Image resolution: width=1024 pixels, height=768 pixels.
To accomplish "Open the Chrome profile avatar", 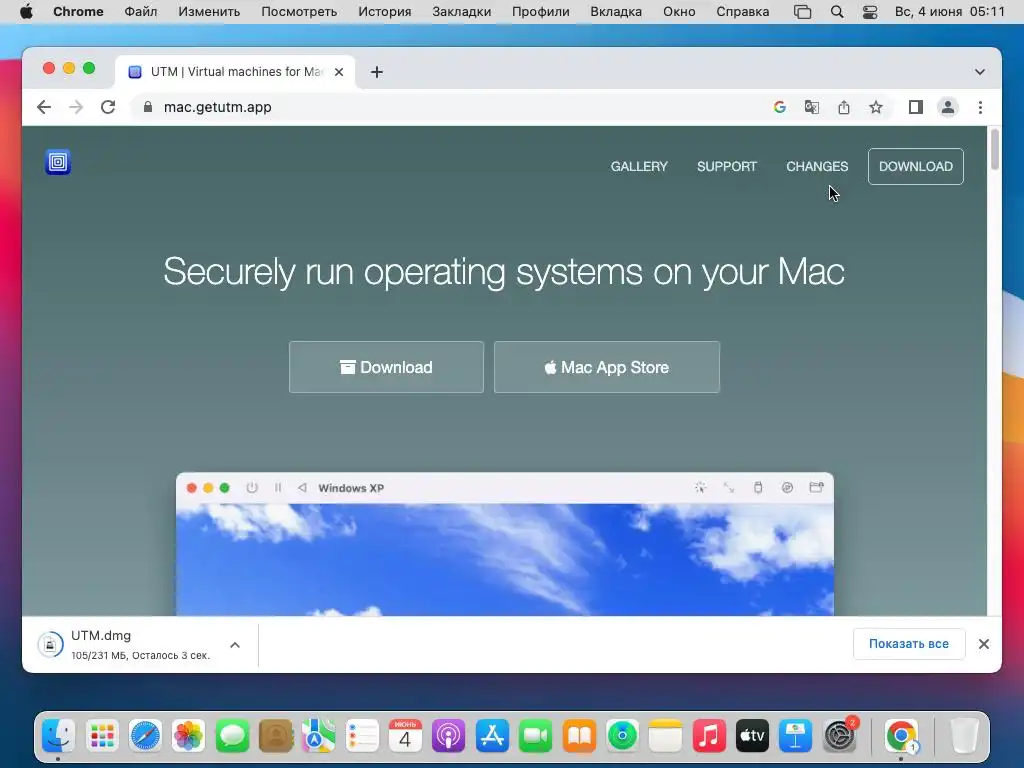I will coord(948,107).
